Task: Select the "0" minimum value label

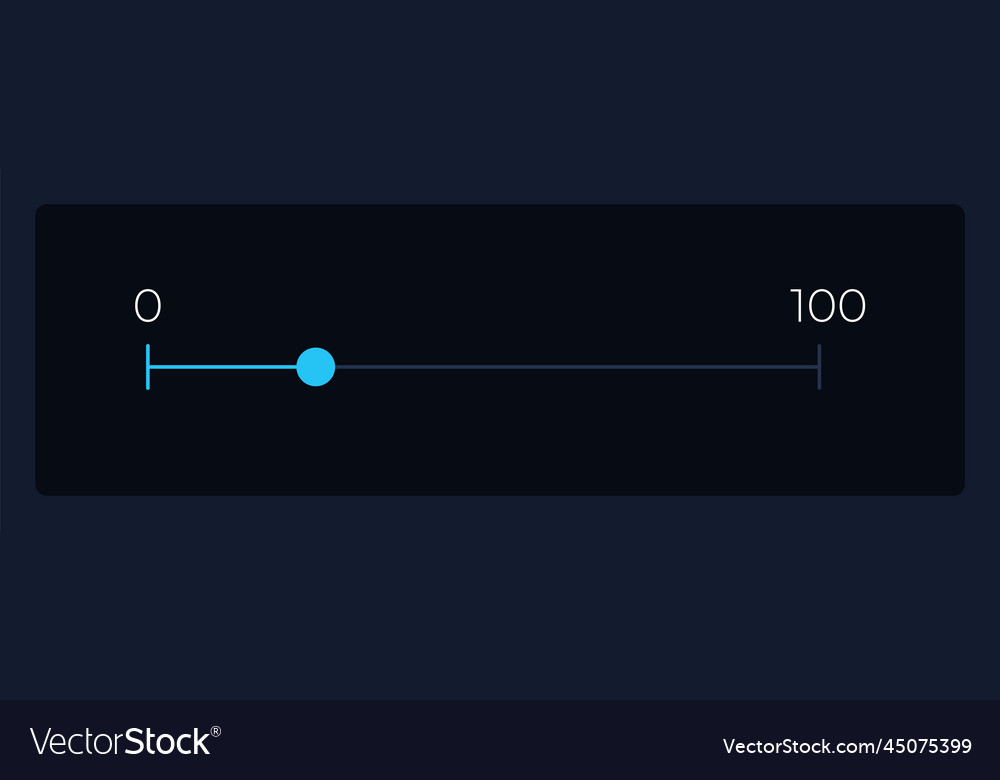Action: [147, 305]
